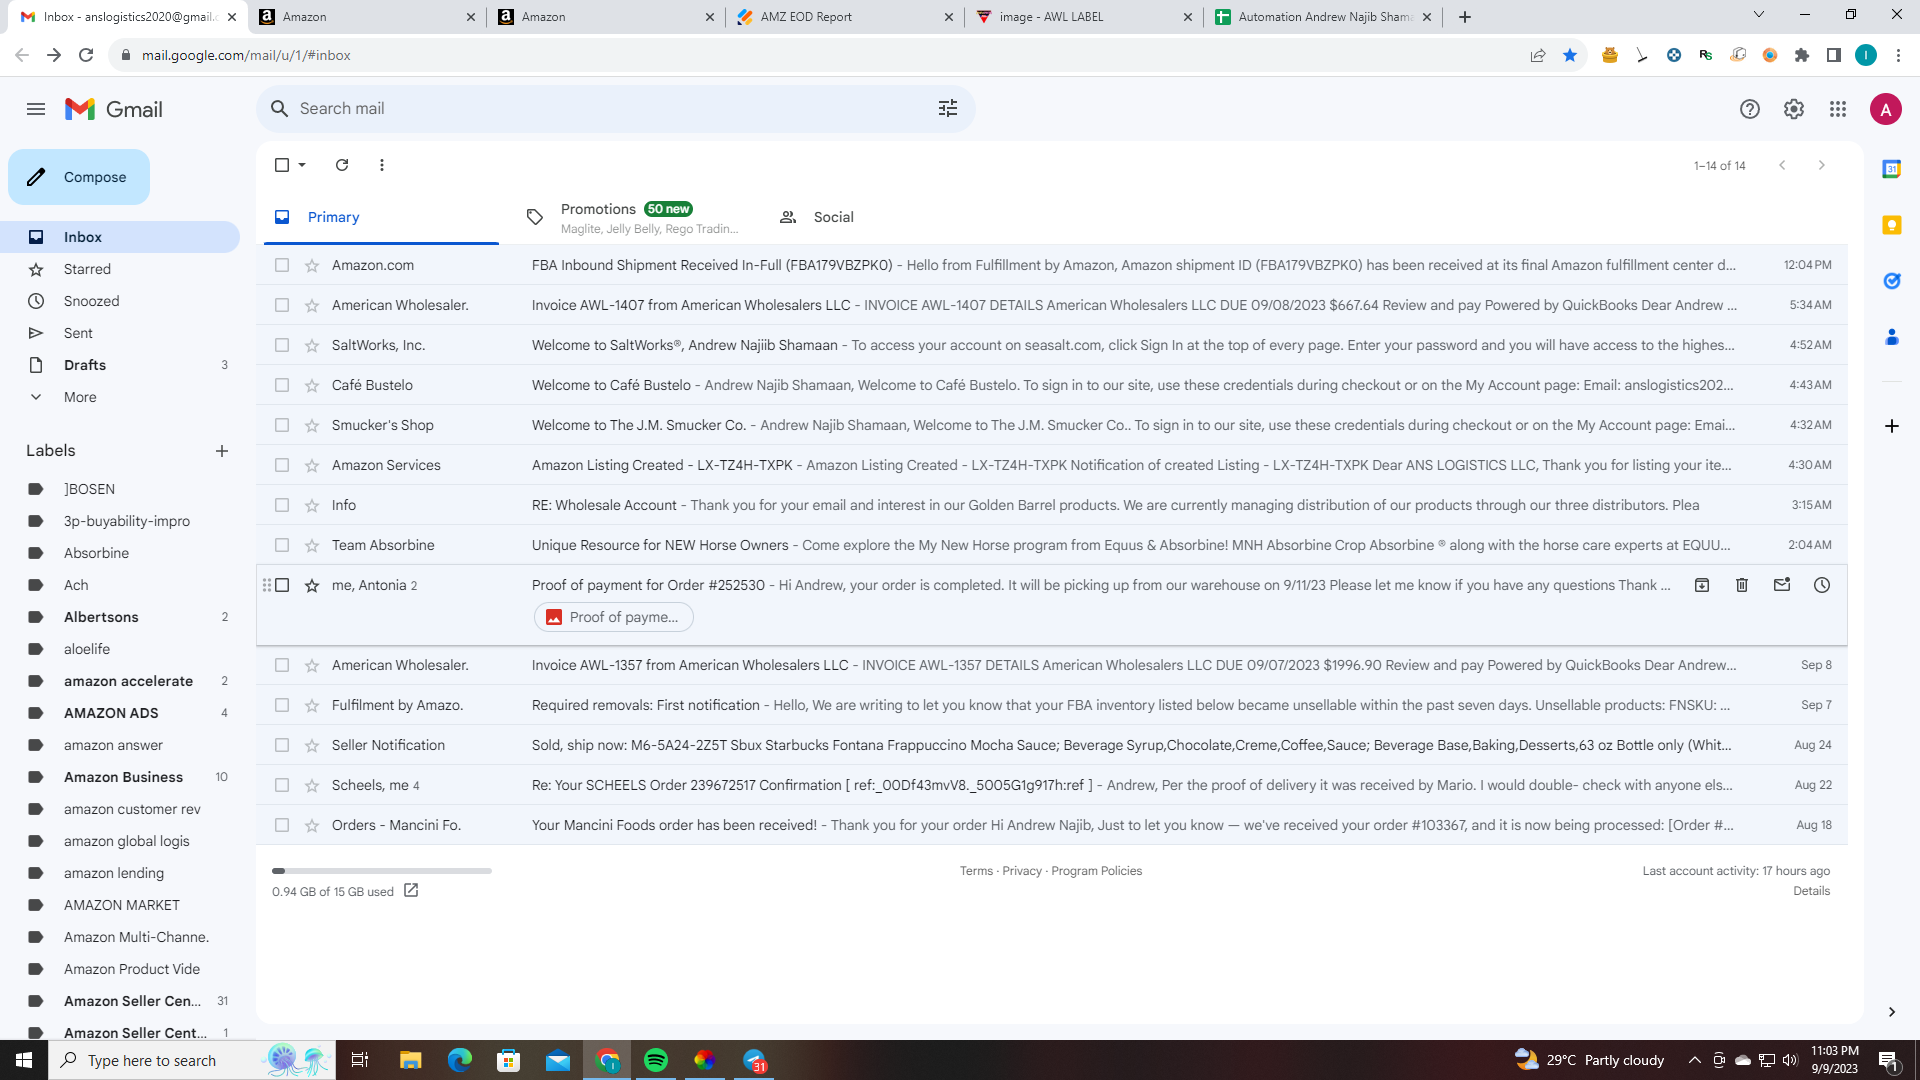Select the Info email checkbox

click(282, 505)
